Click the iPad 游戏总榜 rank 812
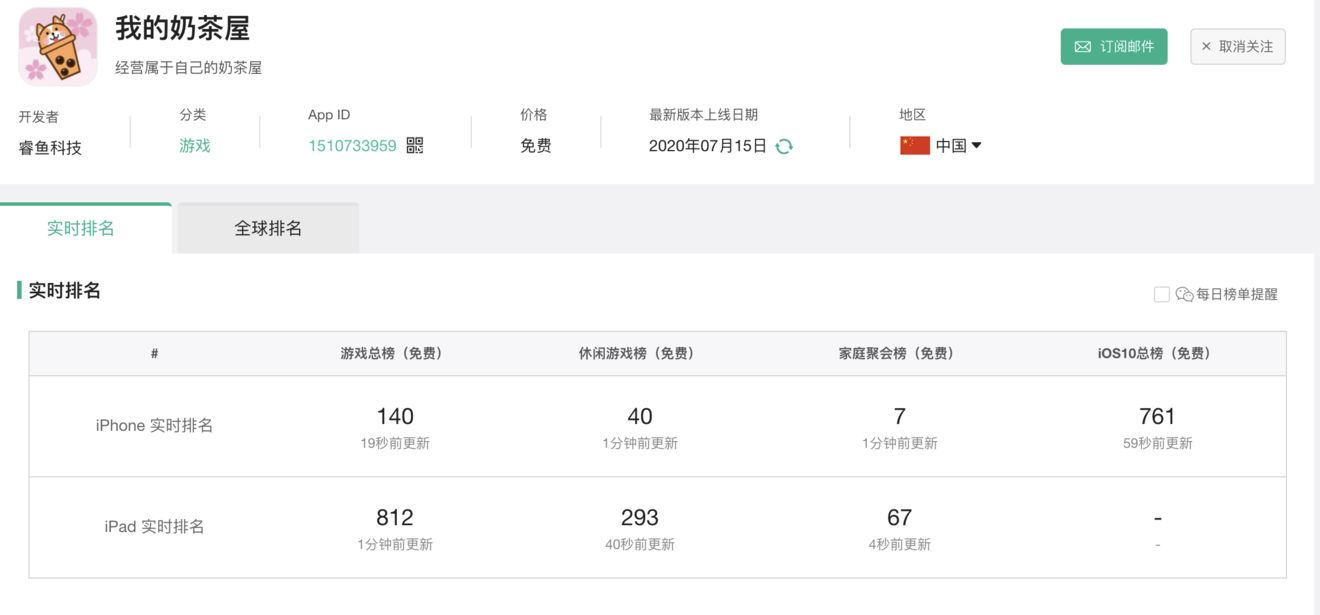Image resolution: width=1320 pixels, height=615 pixels. 395,517
